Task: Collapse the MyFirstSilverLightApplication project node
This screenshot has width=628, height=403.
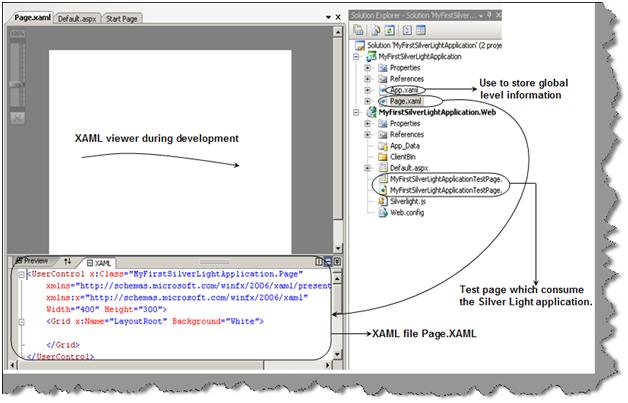Action: 356,56
